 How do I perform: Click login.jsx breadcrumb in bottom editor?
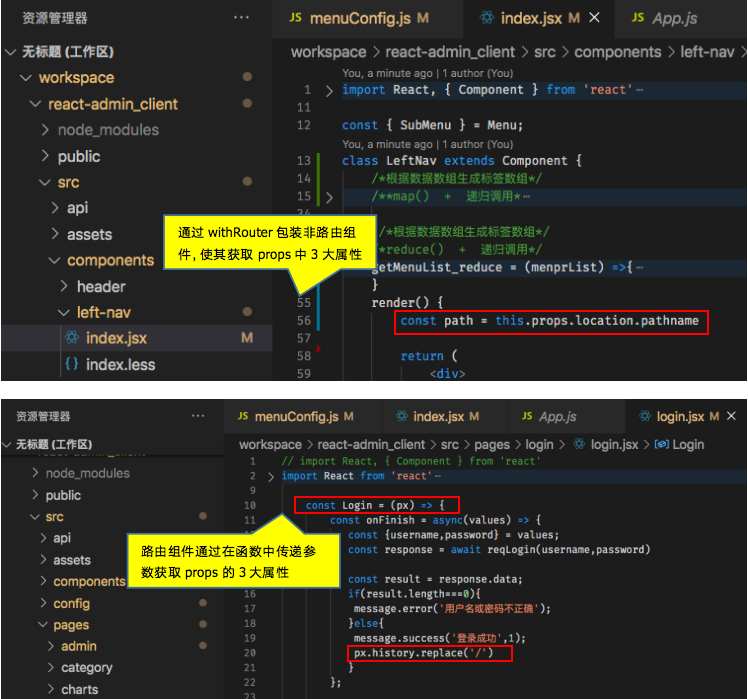[614, 444]
